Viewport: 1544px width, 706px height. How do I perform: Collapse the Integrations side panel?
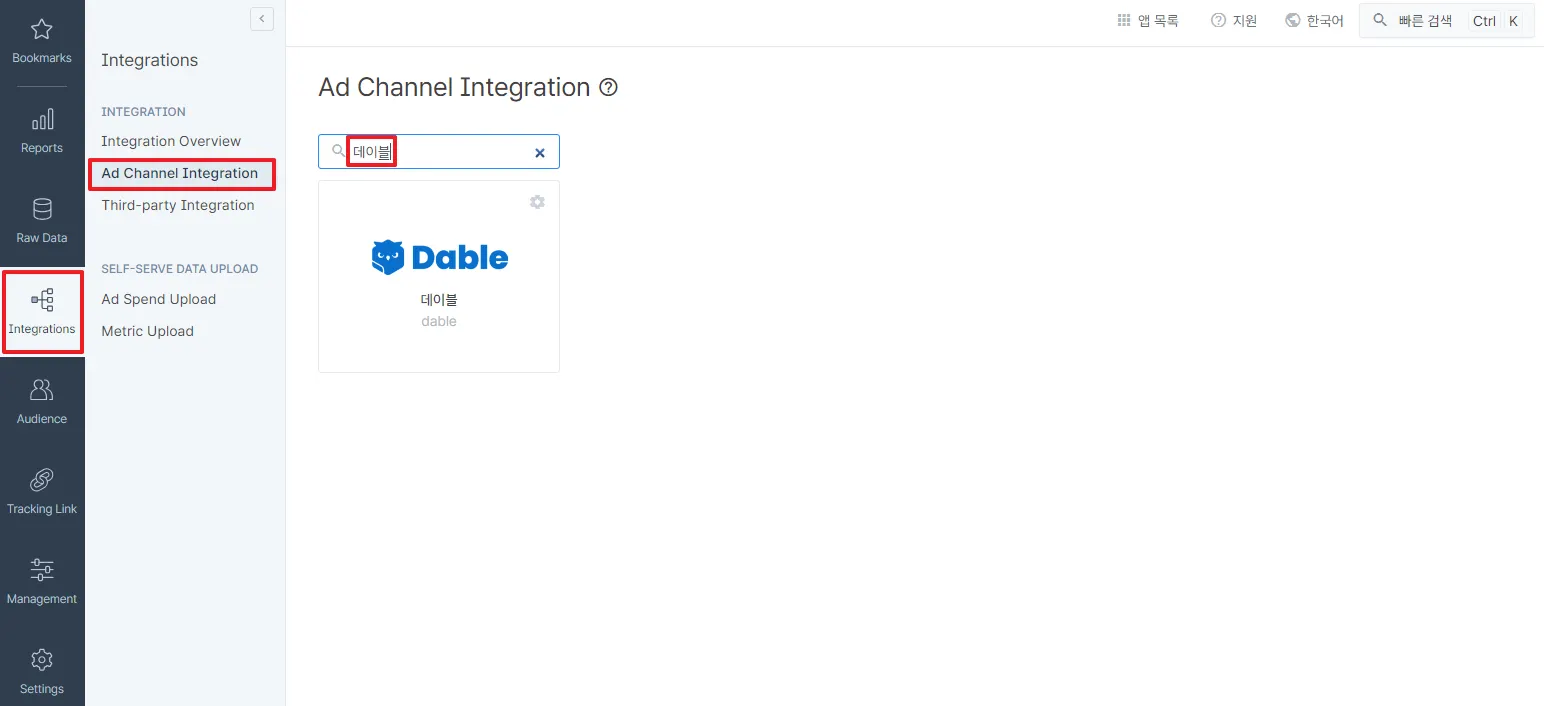tap(262, 19)
